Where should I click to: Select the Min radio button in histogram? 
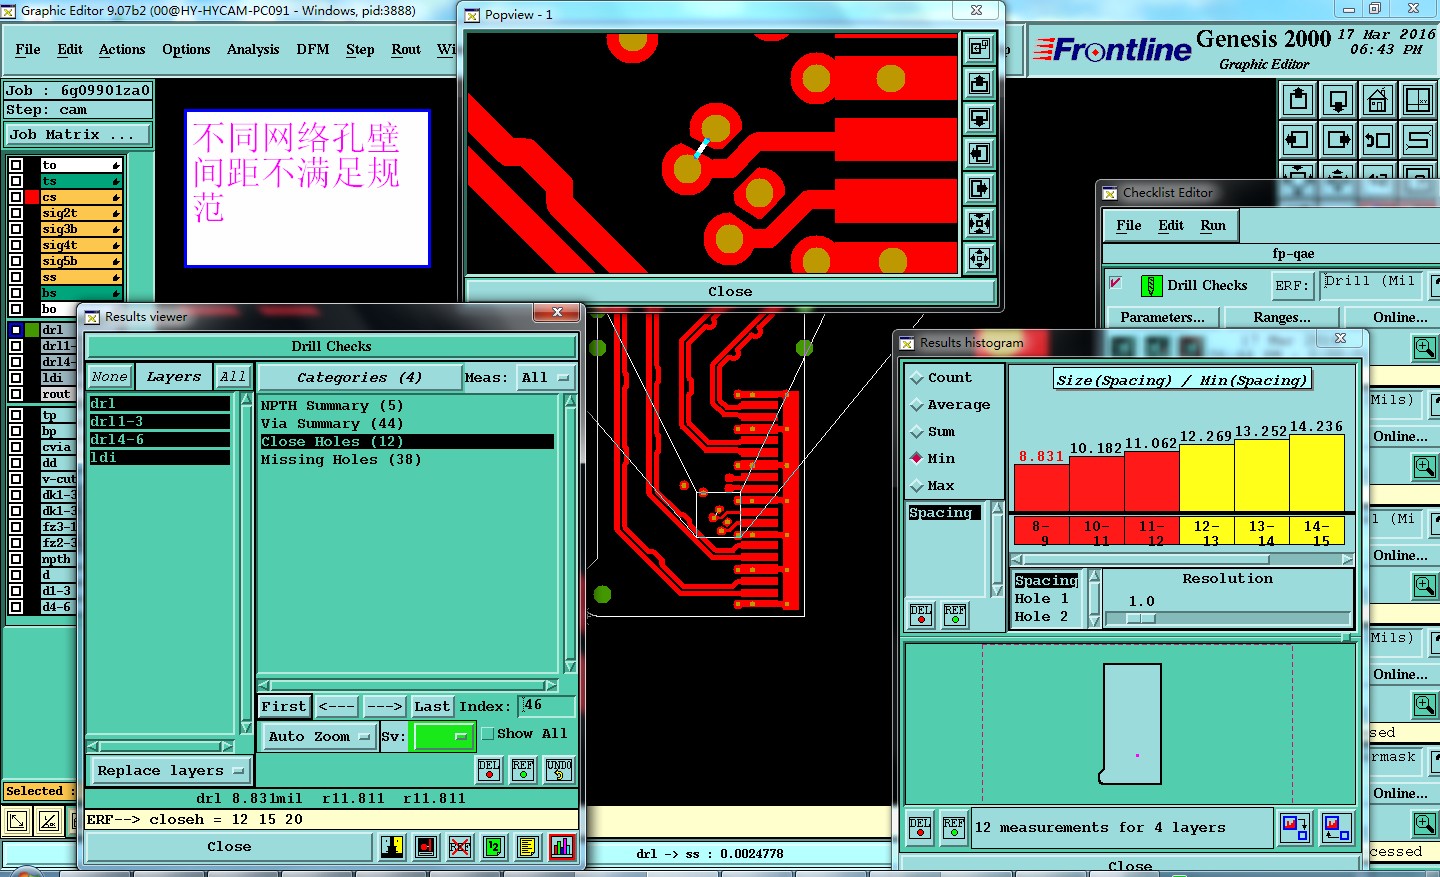click(x=916, y=459)
